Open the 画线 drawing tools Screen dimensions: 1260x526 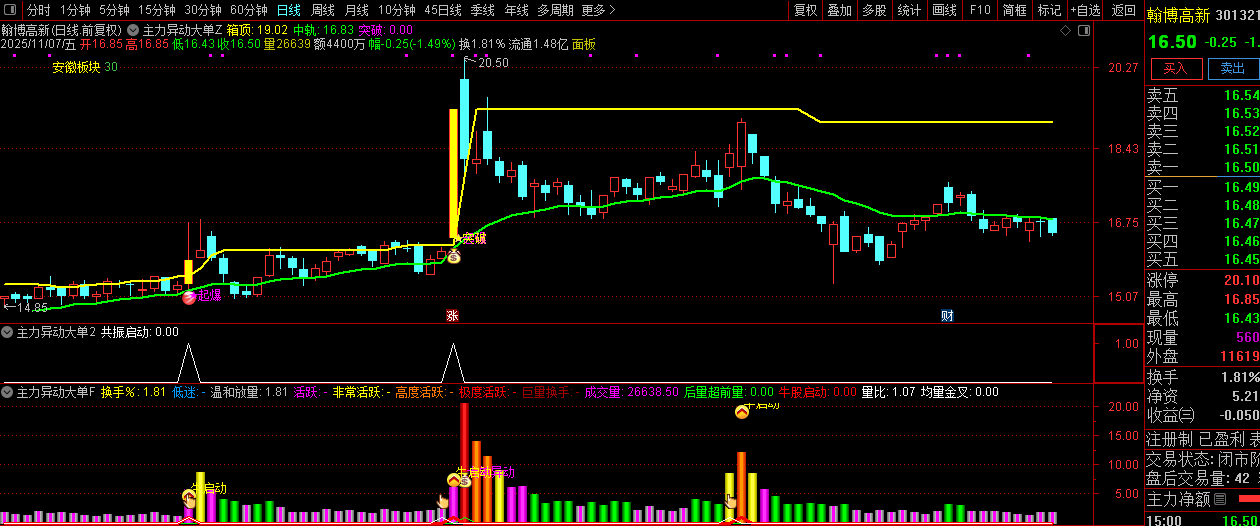(x=944, y=10)
